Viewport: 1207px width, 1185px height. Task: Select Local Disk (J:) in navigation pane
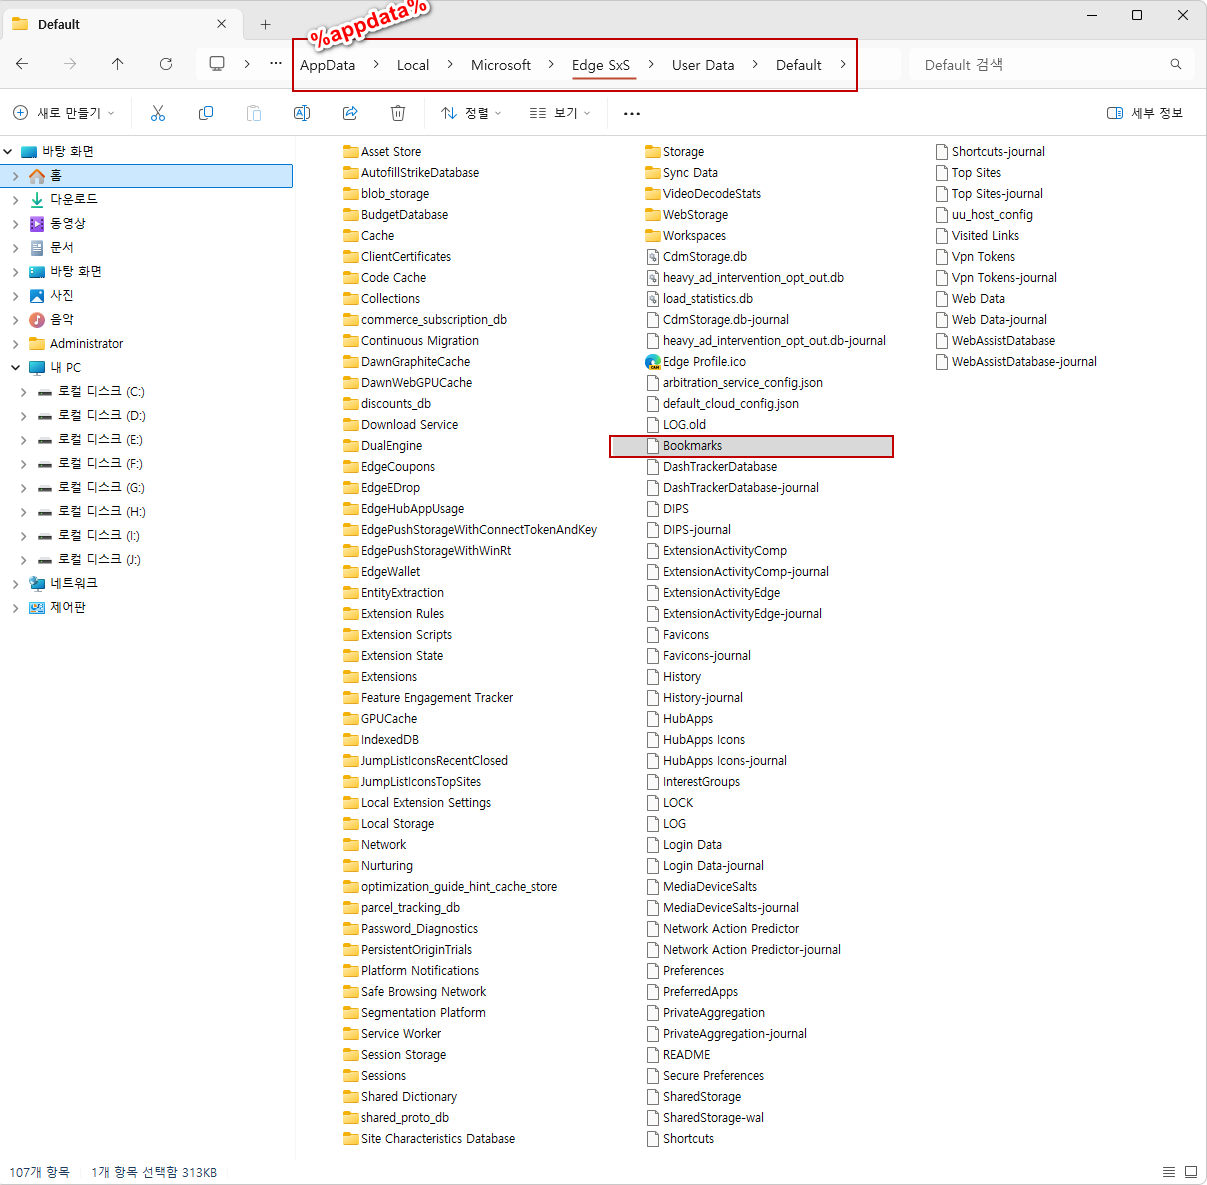tap(98, 560)
